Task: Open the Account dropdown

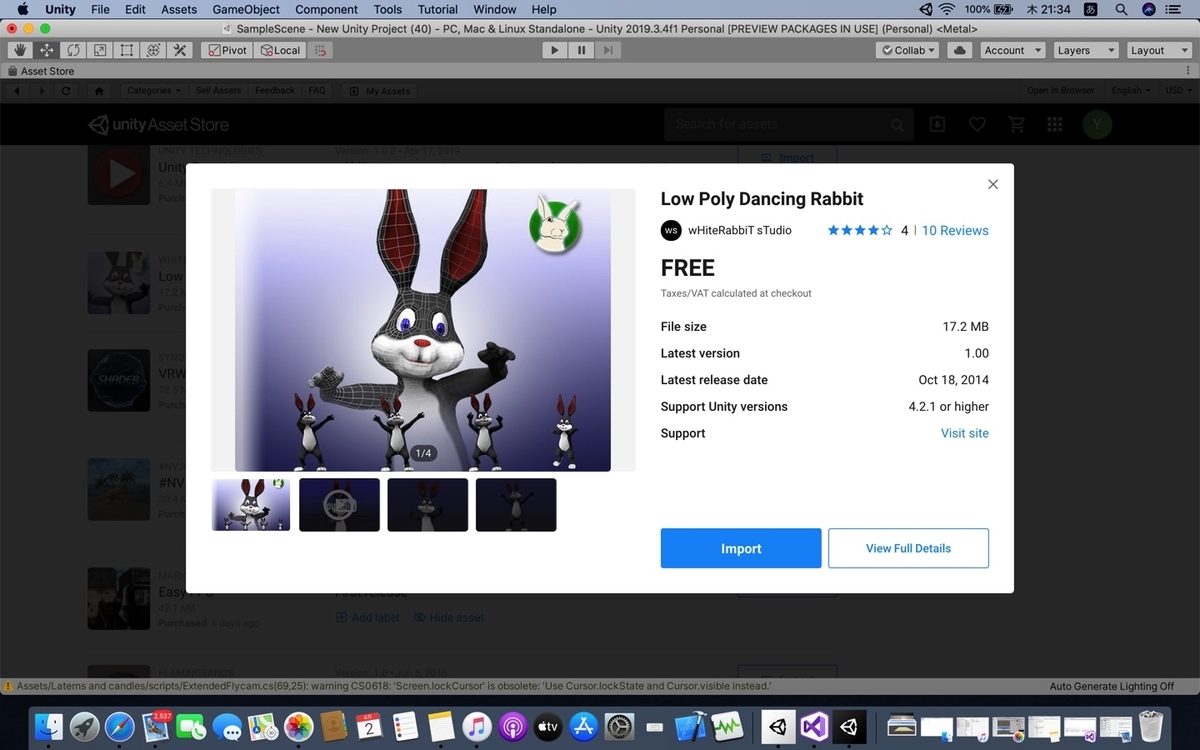Action: click(1011, 50)
